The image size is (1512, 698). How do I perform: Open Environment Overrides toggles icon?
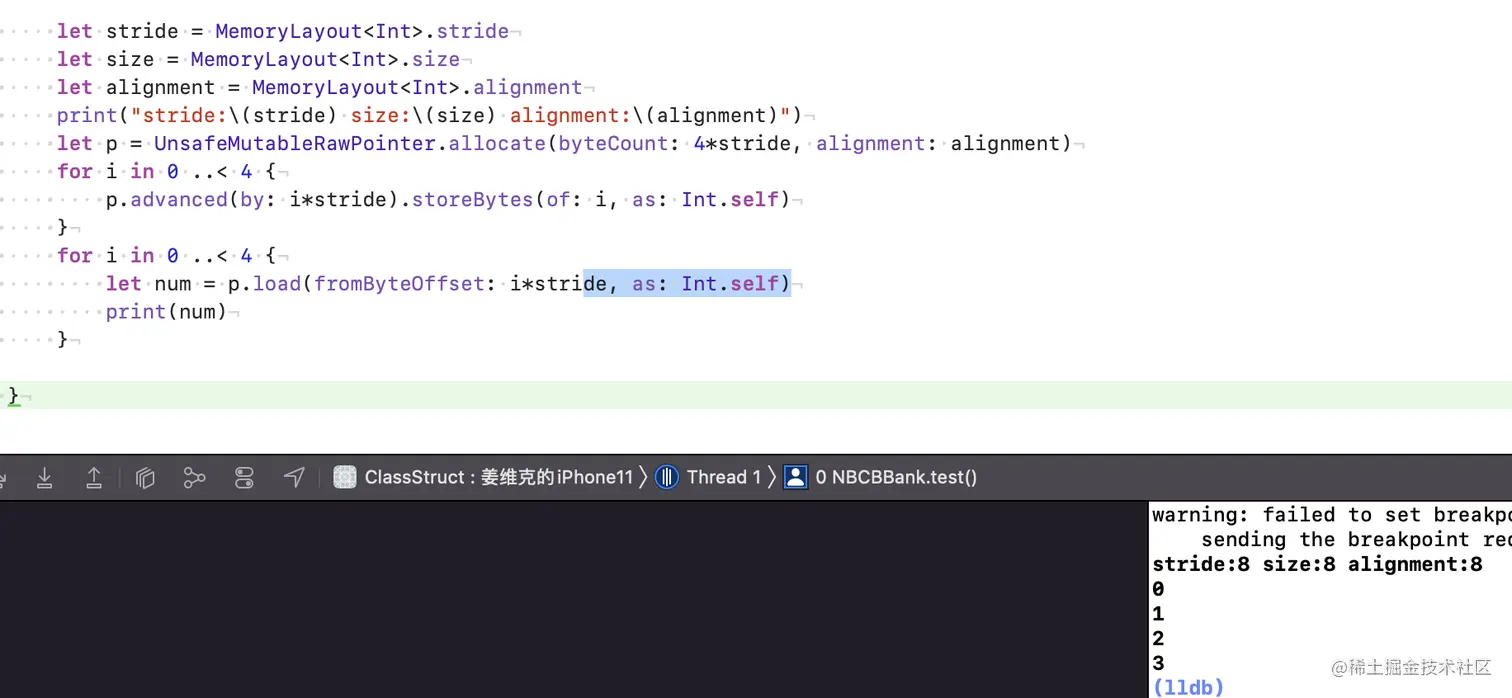tap(244, 478)
